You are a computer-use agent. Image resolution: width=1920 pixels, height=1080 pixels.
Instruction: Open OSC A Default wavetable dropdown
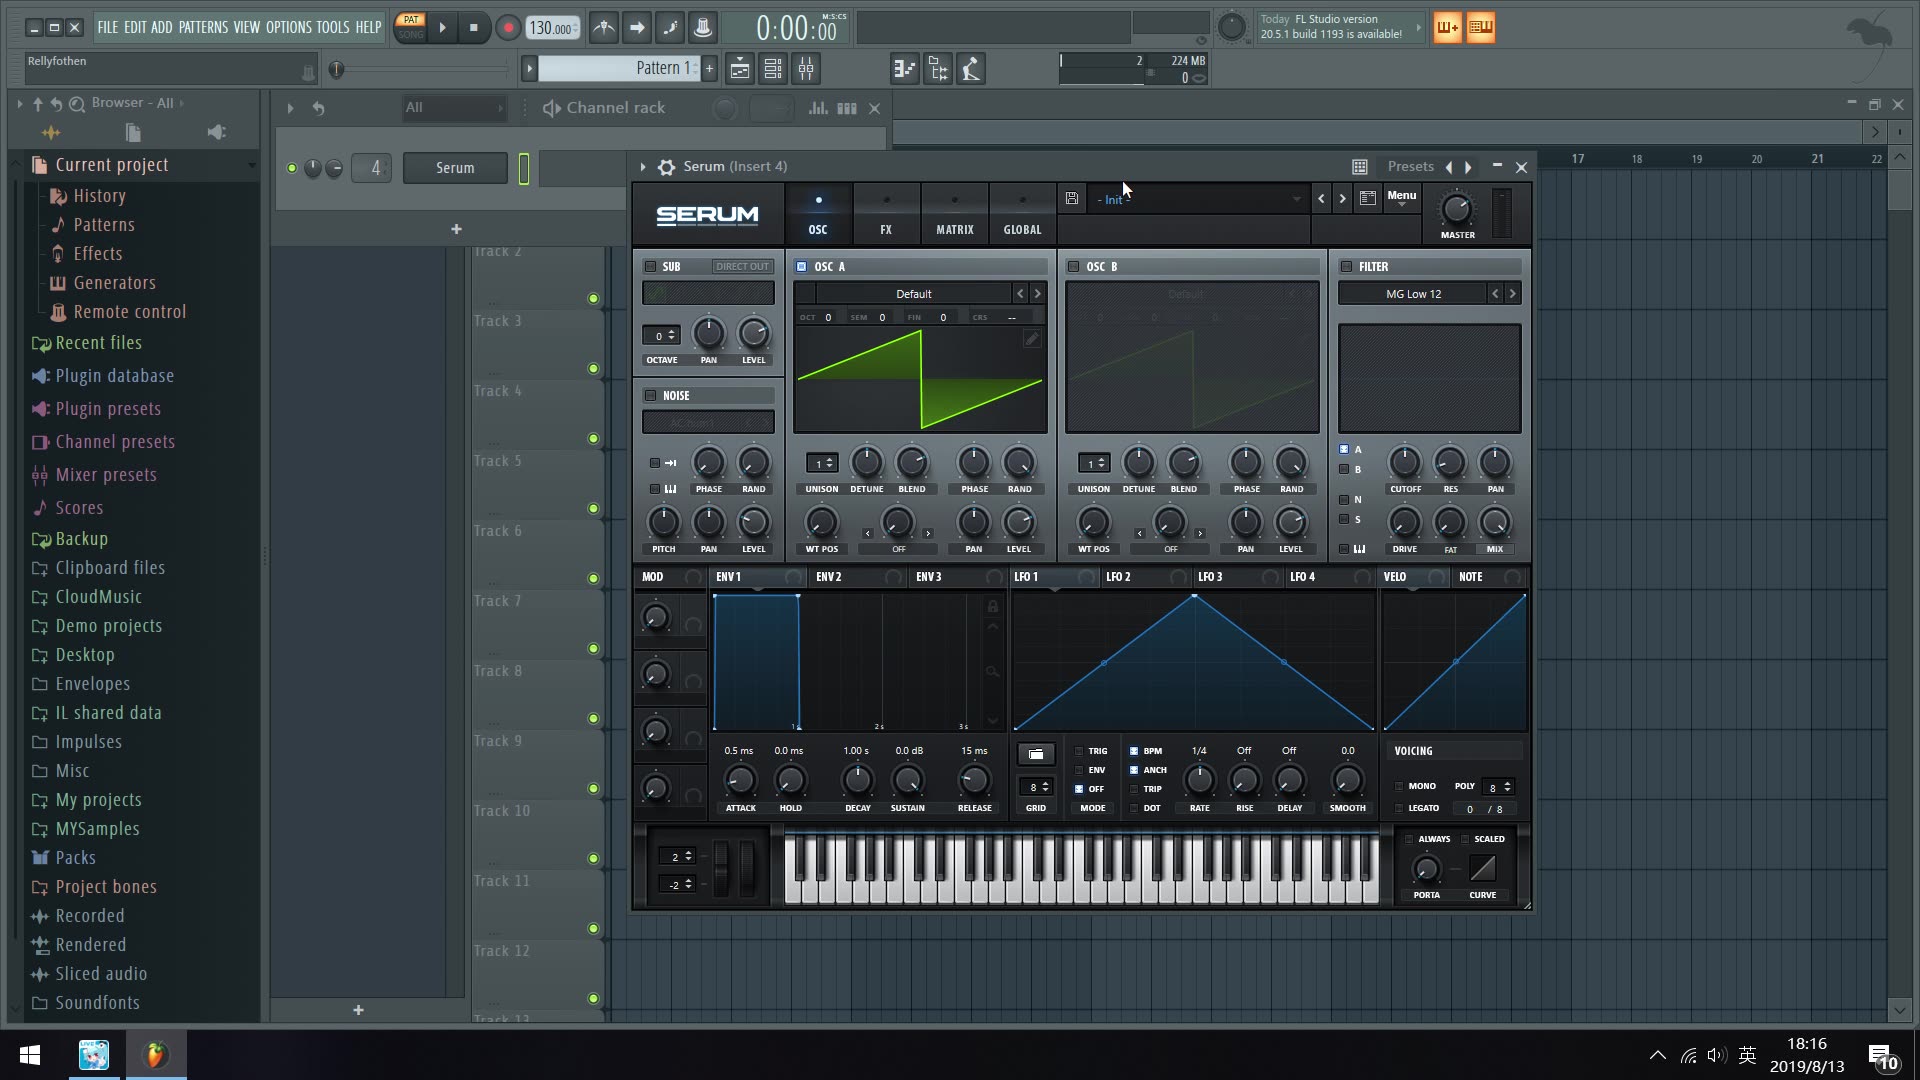coord(913,294)
